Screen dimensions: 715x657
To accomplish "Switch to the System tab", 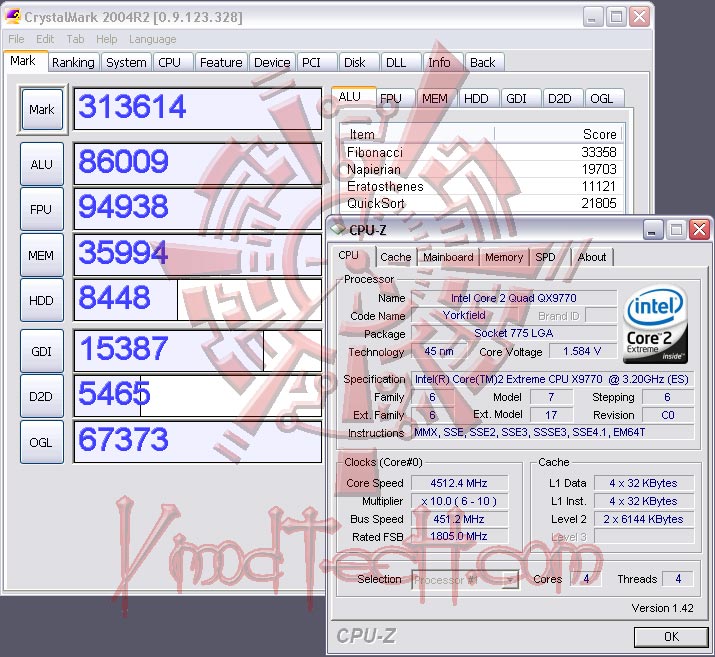I will click(x=126, y=62).
